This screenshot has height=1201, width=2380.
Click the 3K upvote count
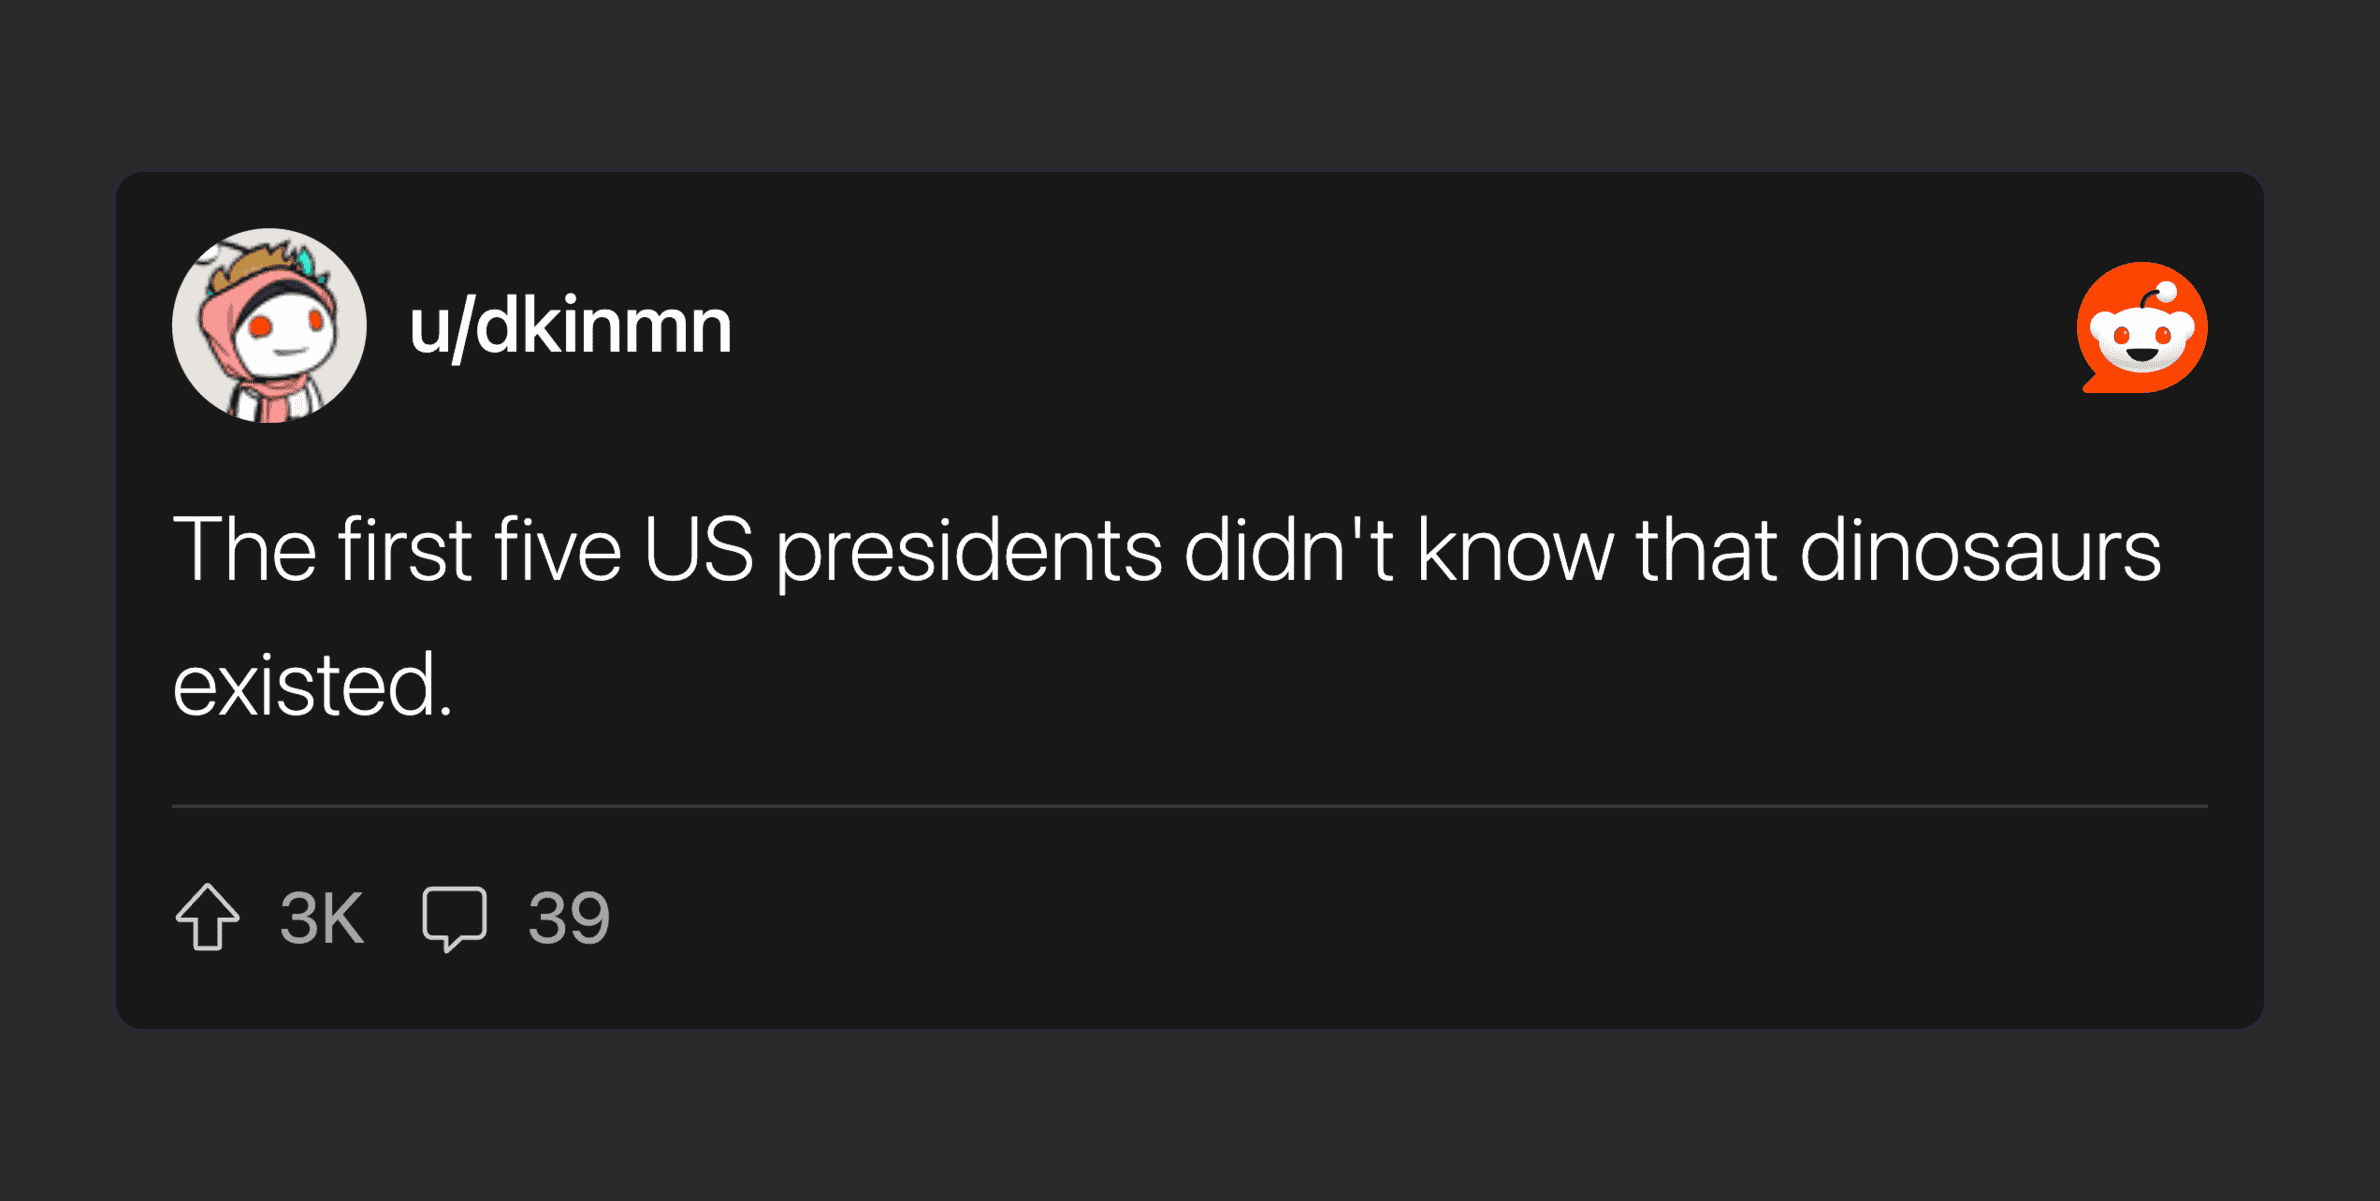(x=322, y=918)
